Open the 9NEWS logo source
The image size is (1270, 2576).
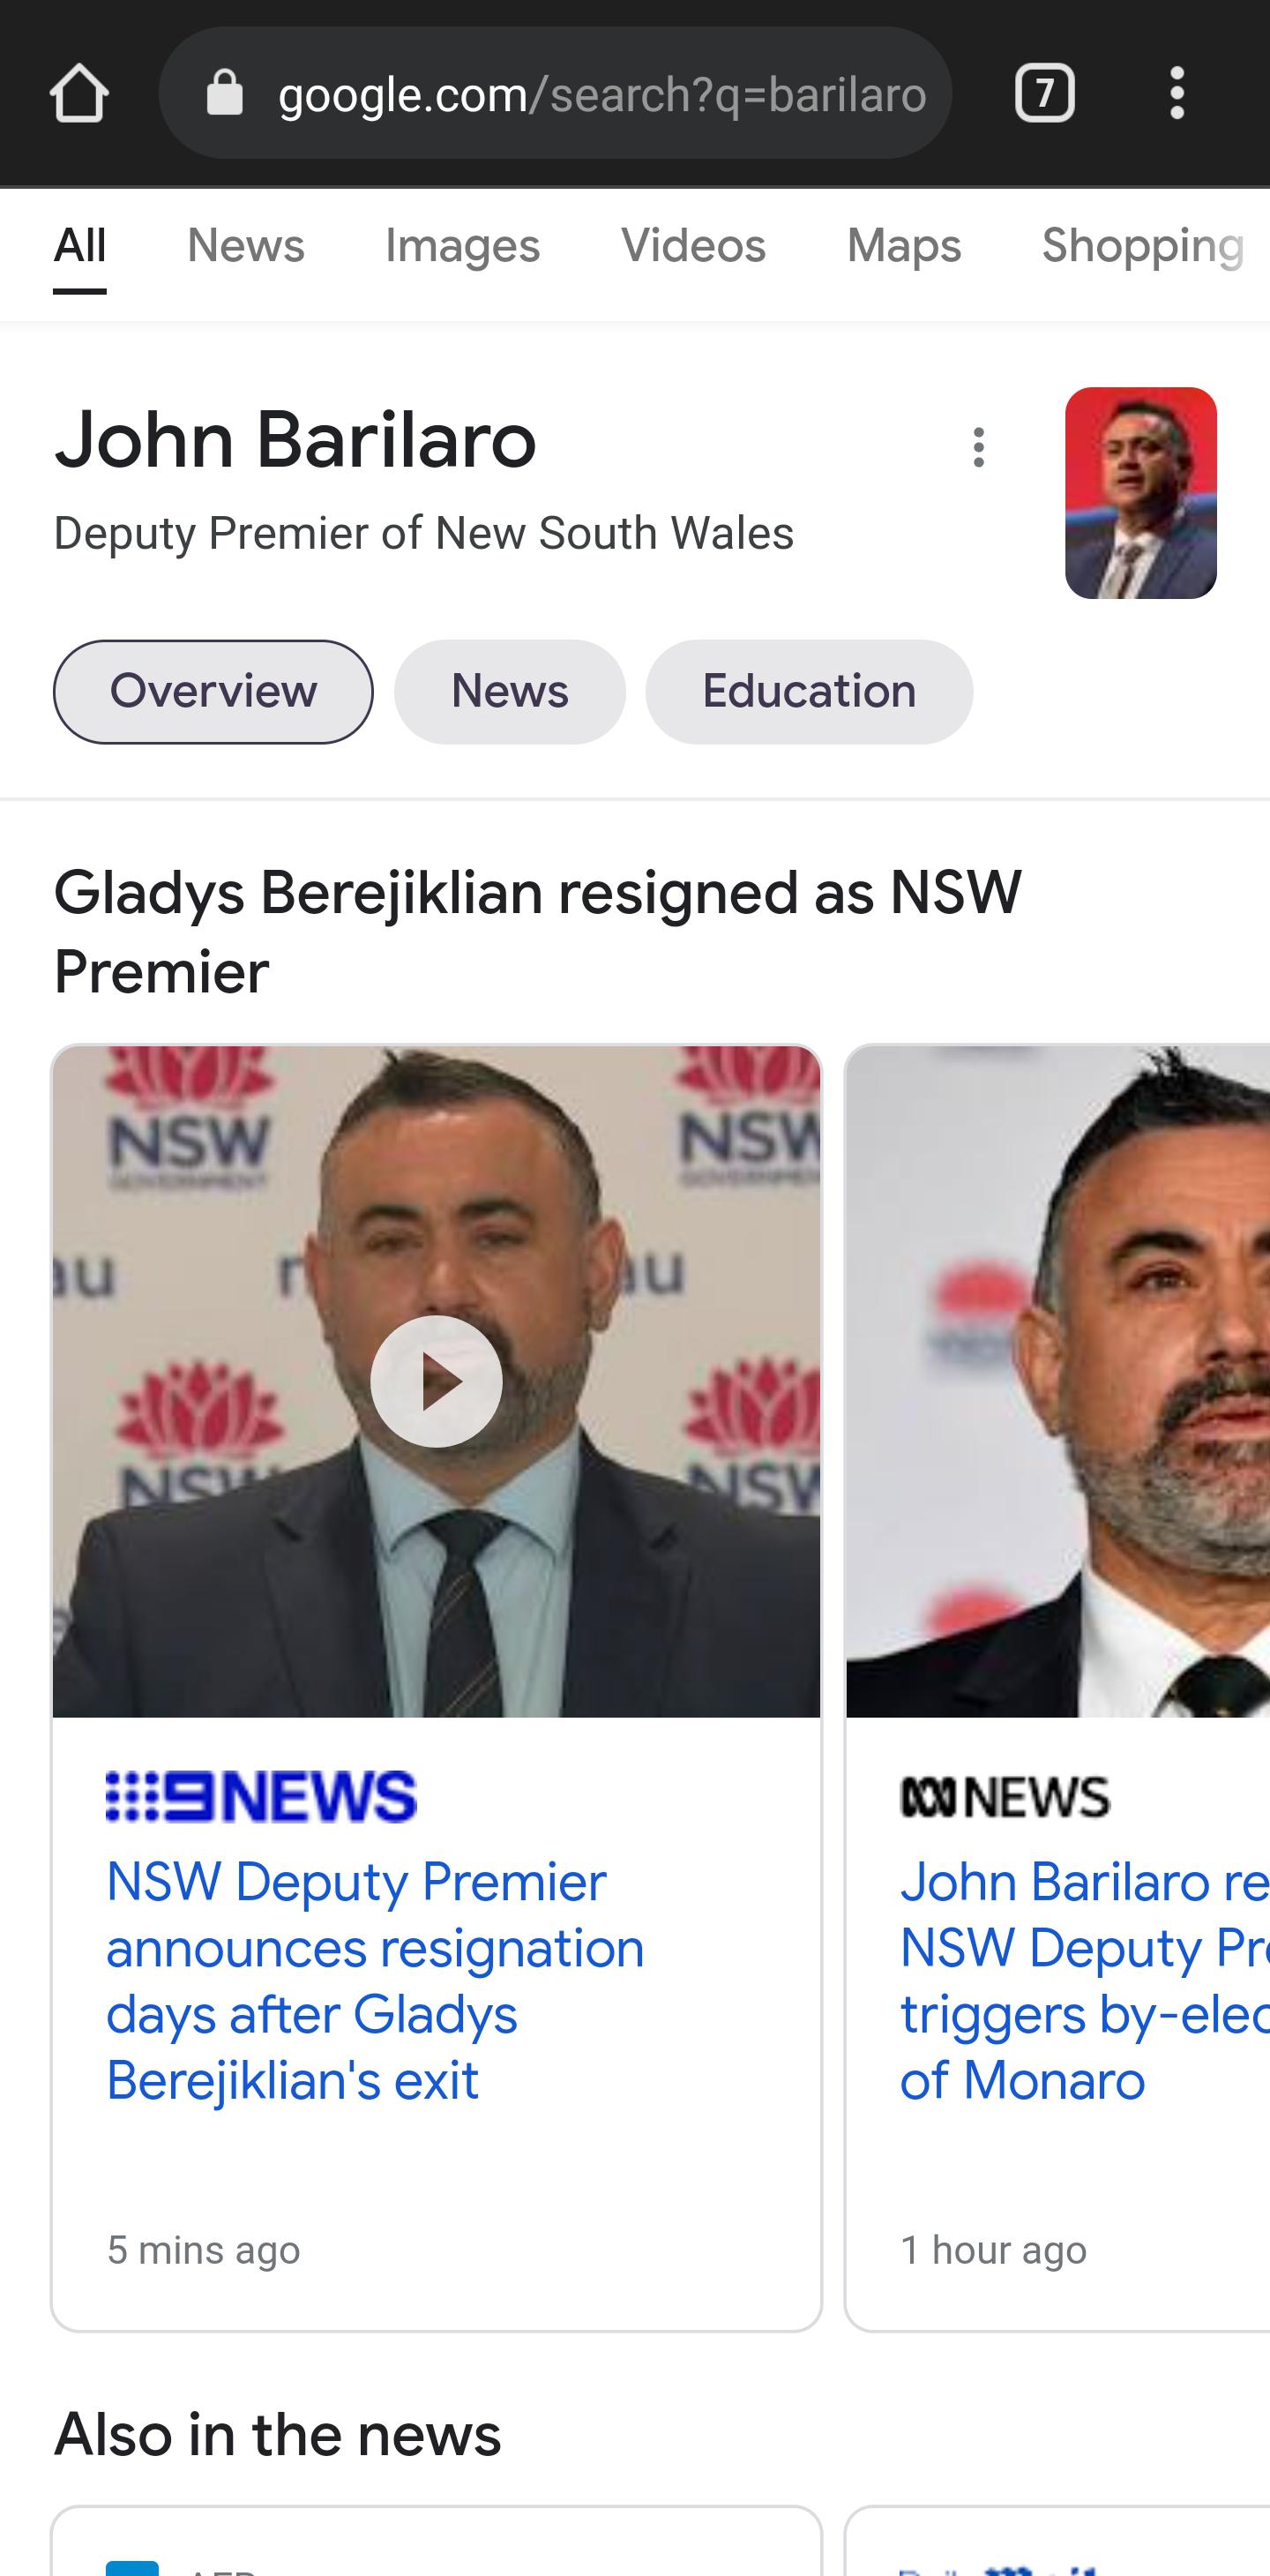(x=261, y=1796)
